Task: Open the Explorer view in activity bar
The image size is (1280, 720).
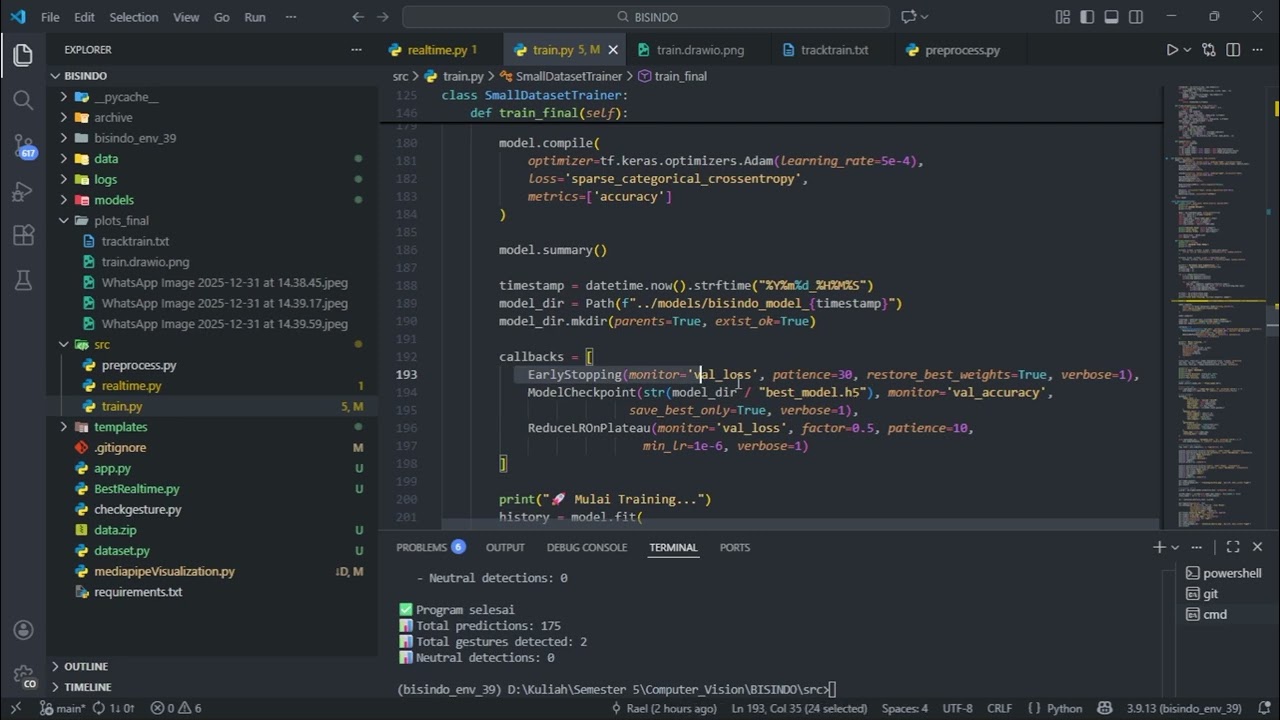Action: click(23, 55)
